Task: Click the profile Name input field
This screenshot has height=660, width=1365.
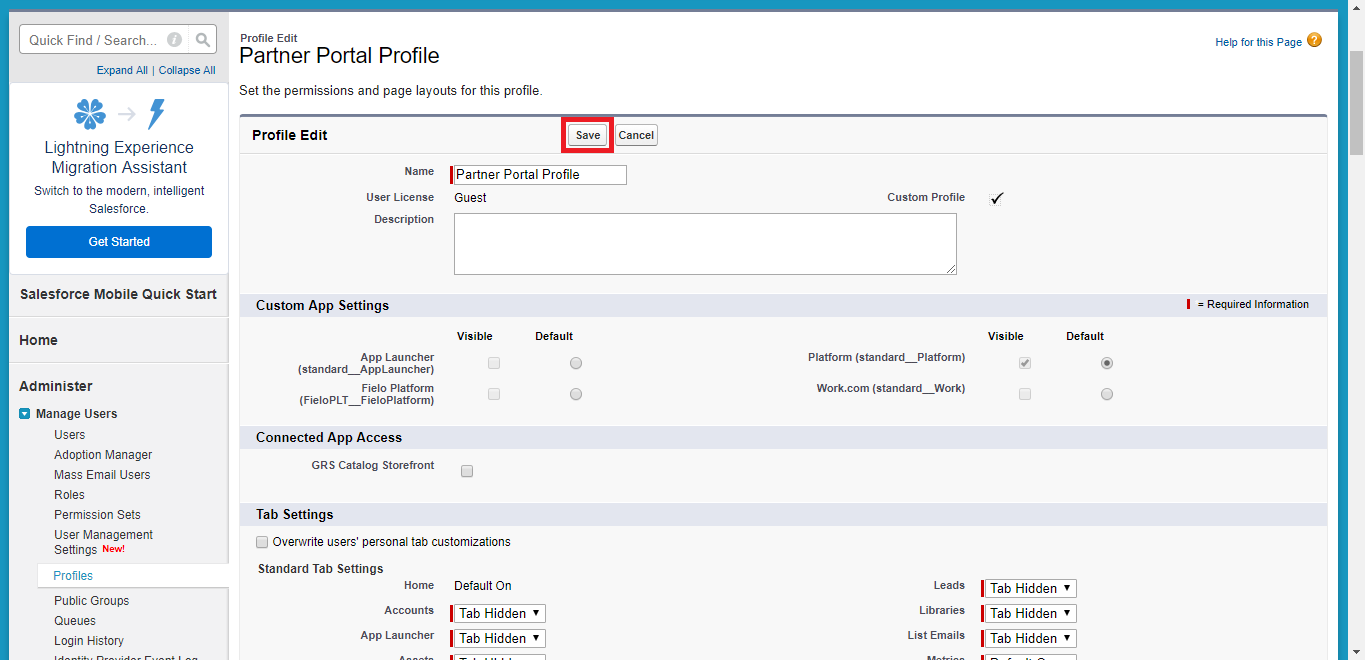Action: tap(540, 174)
